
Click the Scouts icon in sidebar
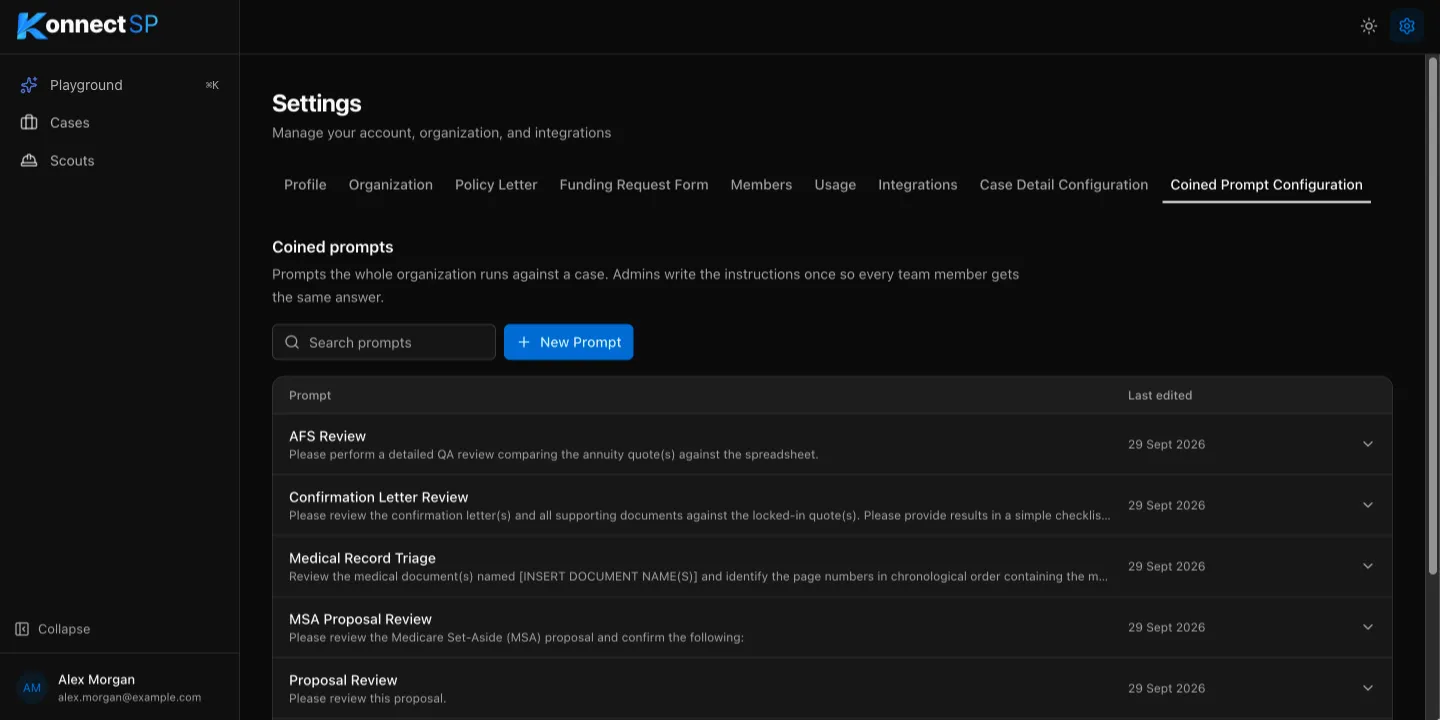(x=29, y=161)
